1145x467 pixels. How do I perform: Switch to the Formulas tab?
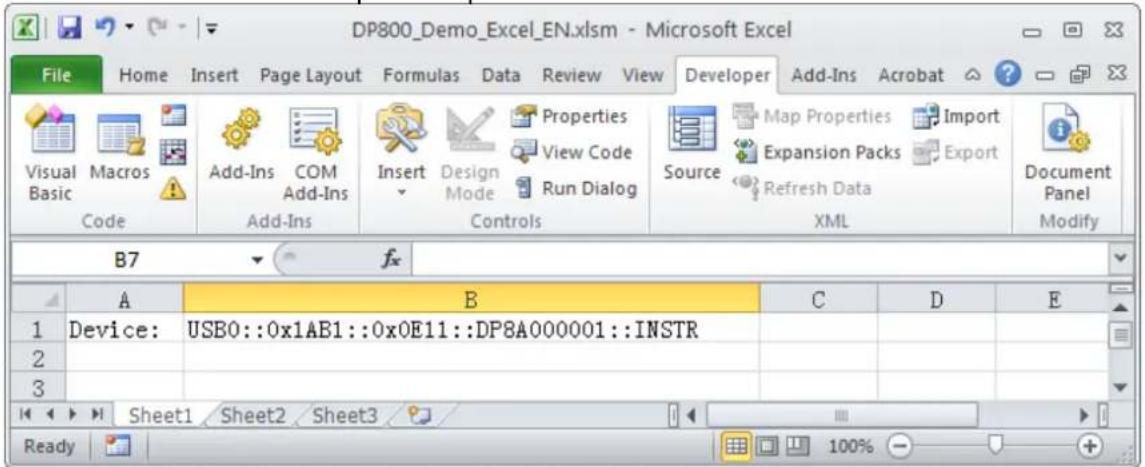click(419, 75)
